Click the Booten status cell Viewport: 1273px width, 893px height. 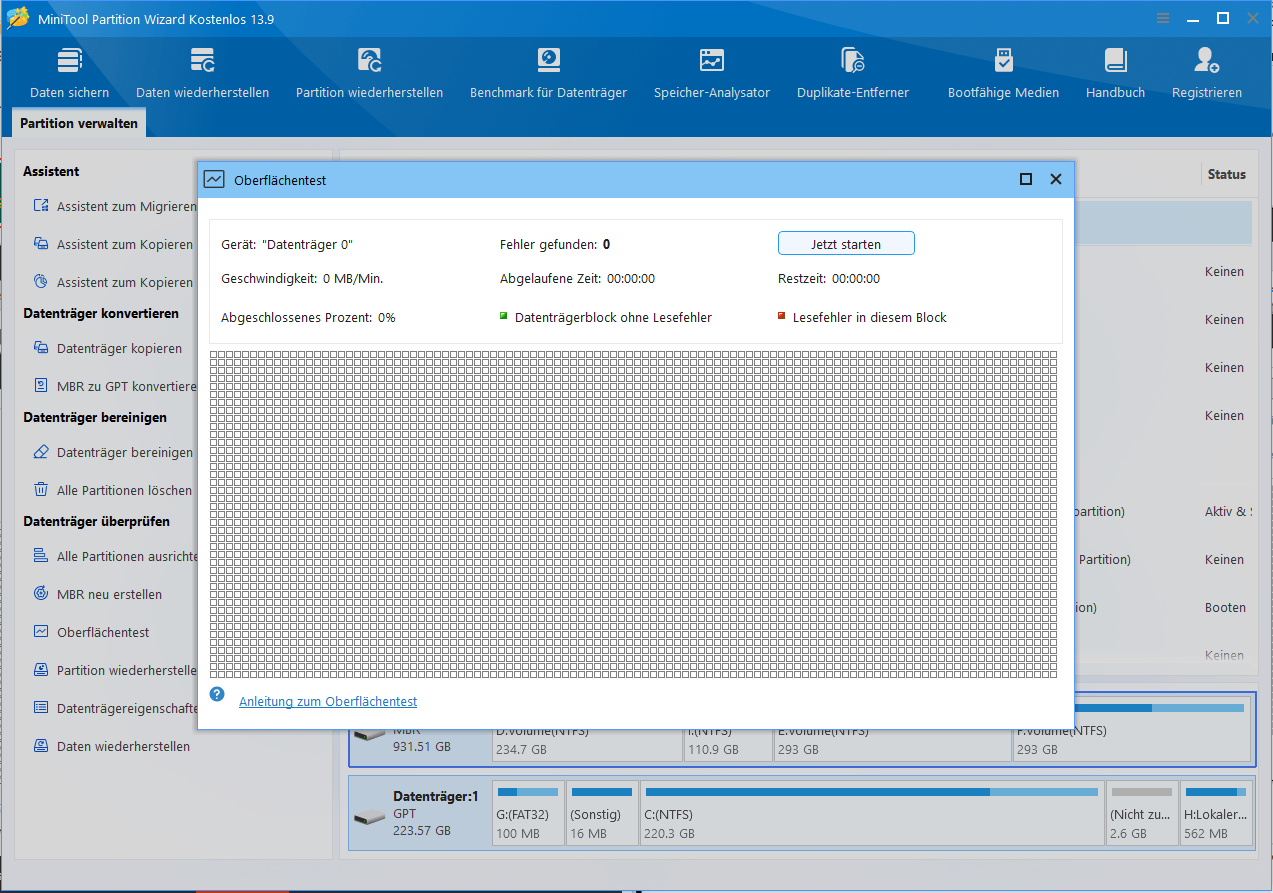(x=1225, y=607)
